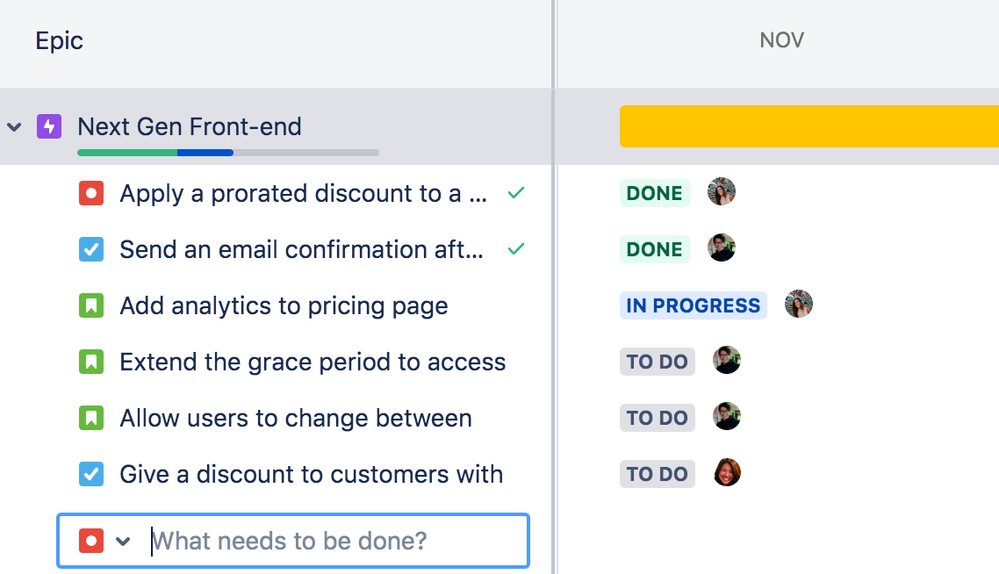The image size is (999, 574).
Task: Click the assignee avatar next to the IN PROGRESS status
Action: point(798,305)
